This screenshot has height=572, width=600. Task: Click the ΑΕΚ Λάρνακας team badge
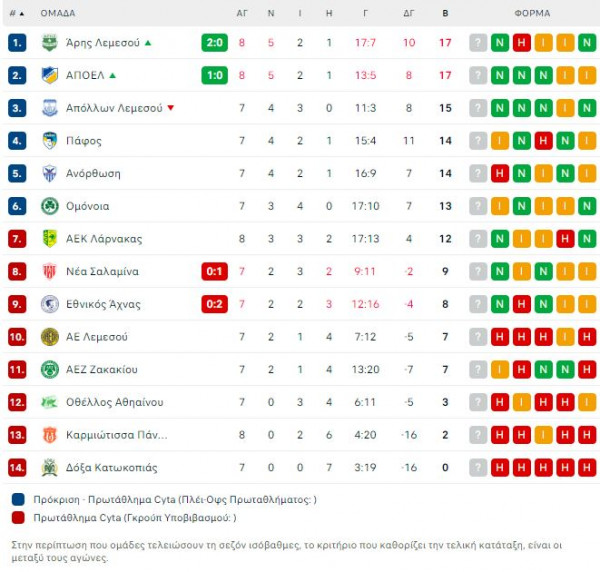click(49, 238)
